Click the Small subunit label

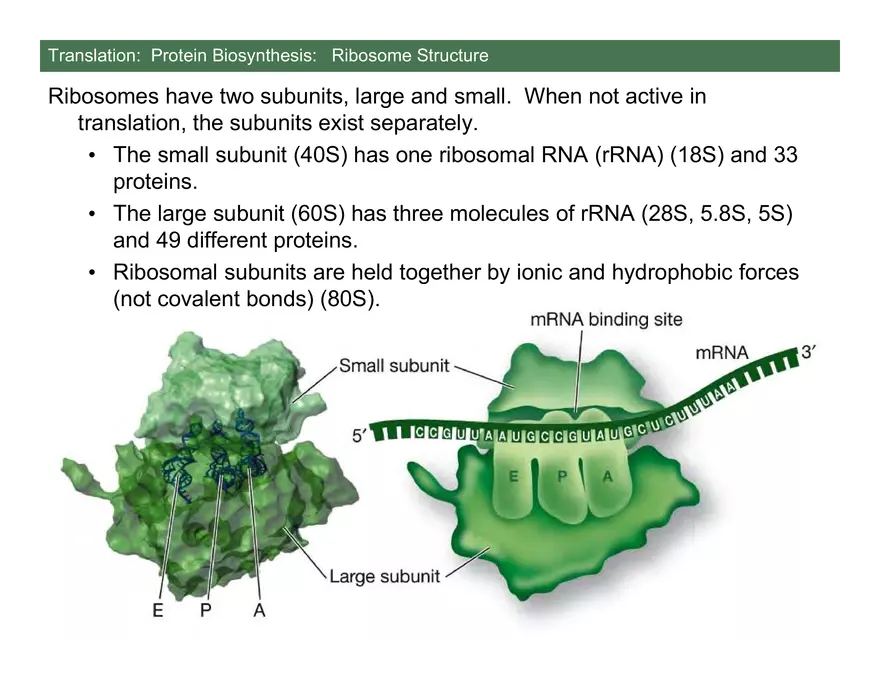click(394, 366)
